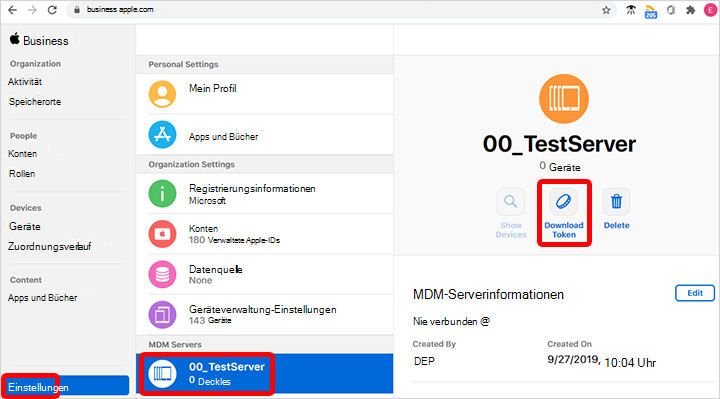Click the orange extension badge showing 205

(651, 11)
